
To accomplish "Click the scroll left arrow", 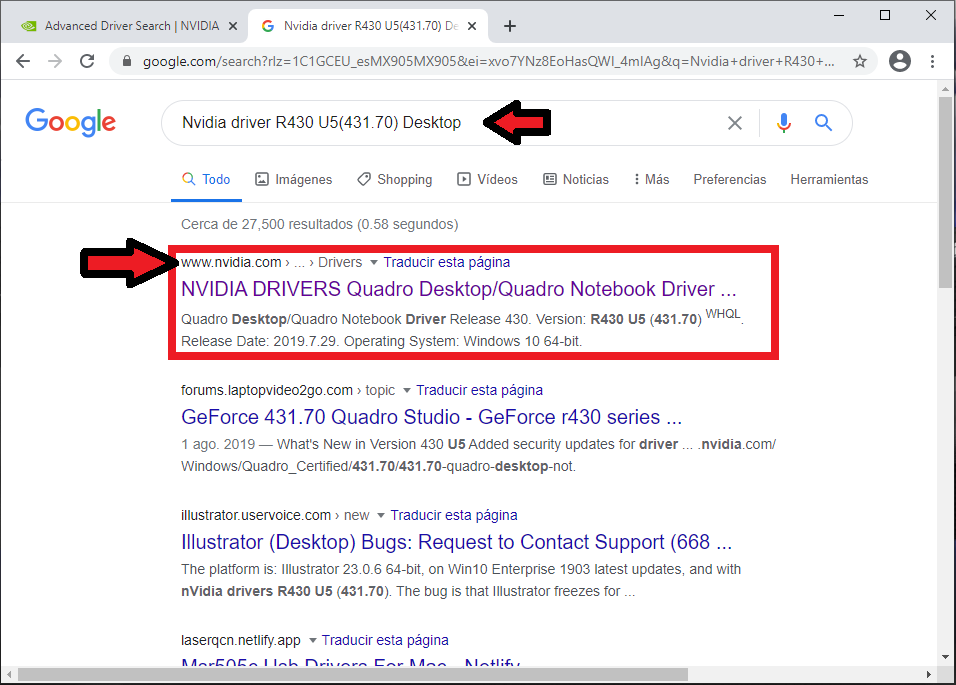I will pos(9,675).
